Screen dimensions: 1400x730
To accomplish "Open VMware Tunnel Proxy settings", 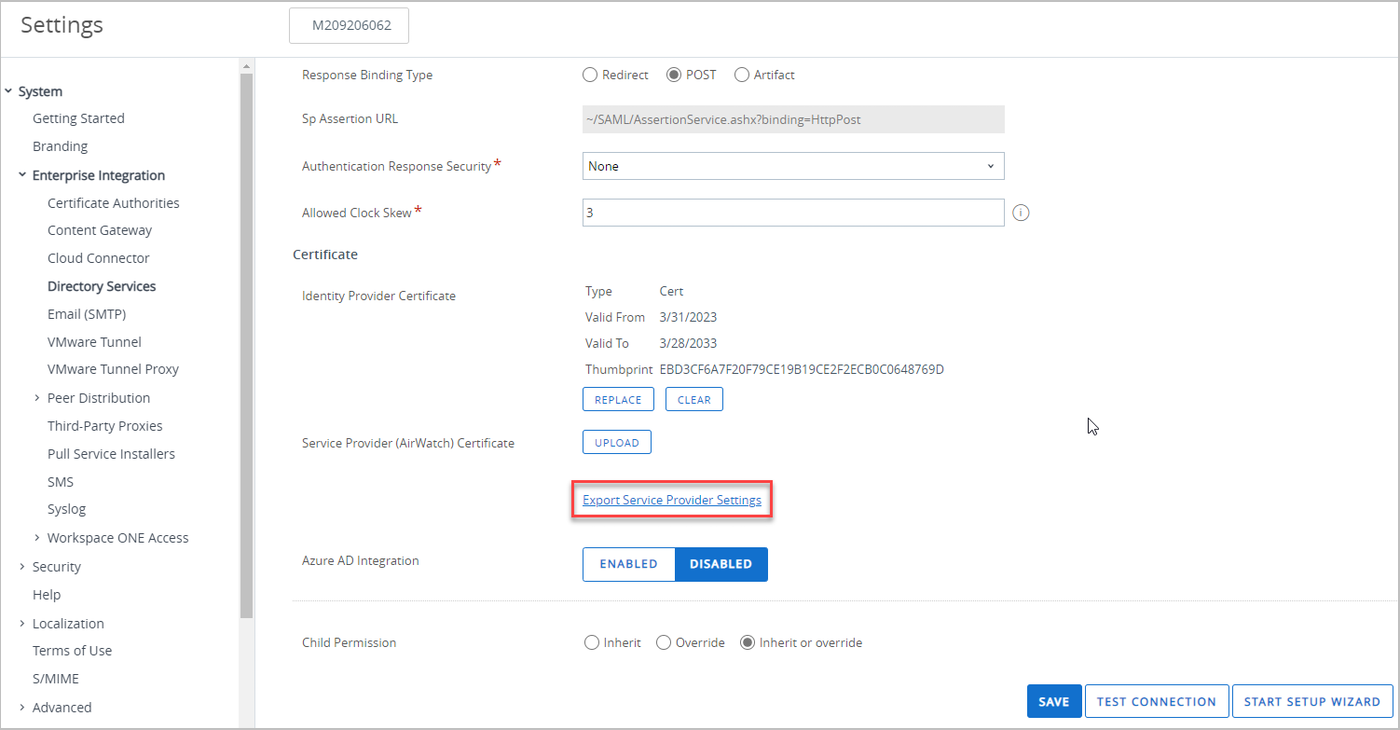I will 113,369.
